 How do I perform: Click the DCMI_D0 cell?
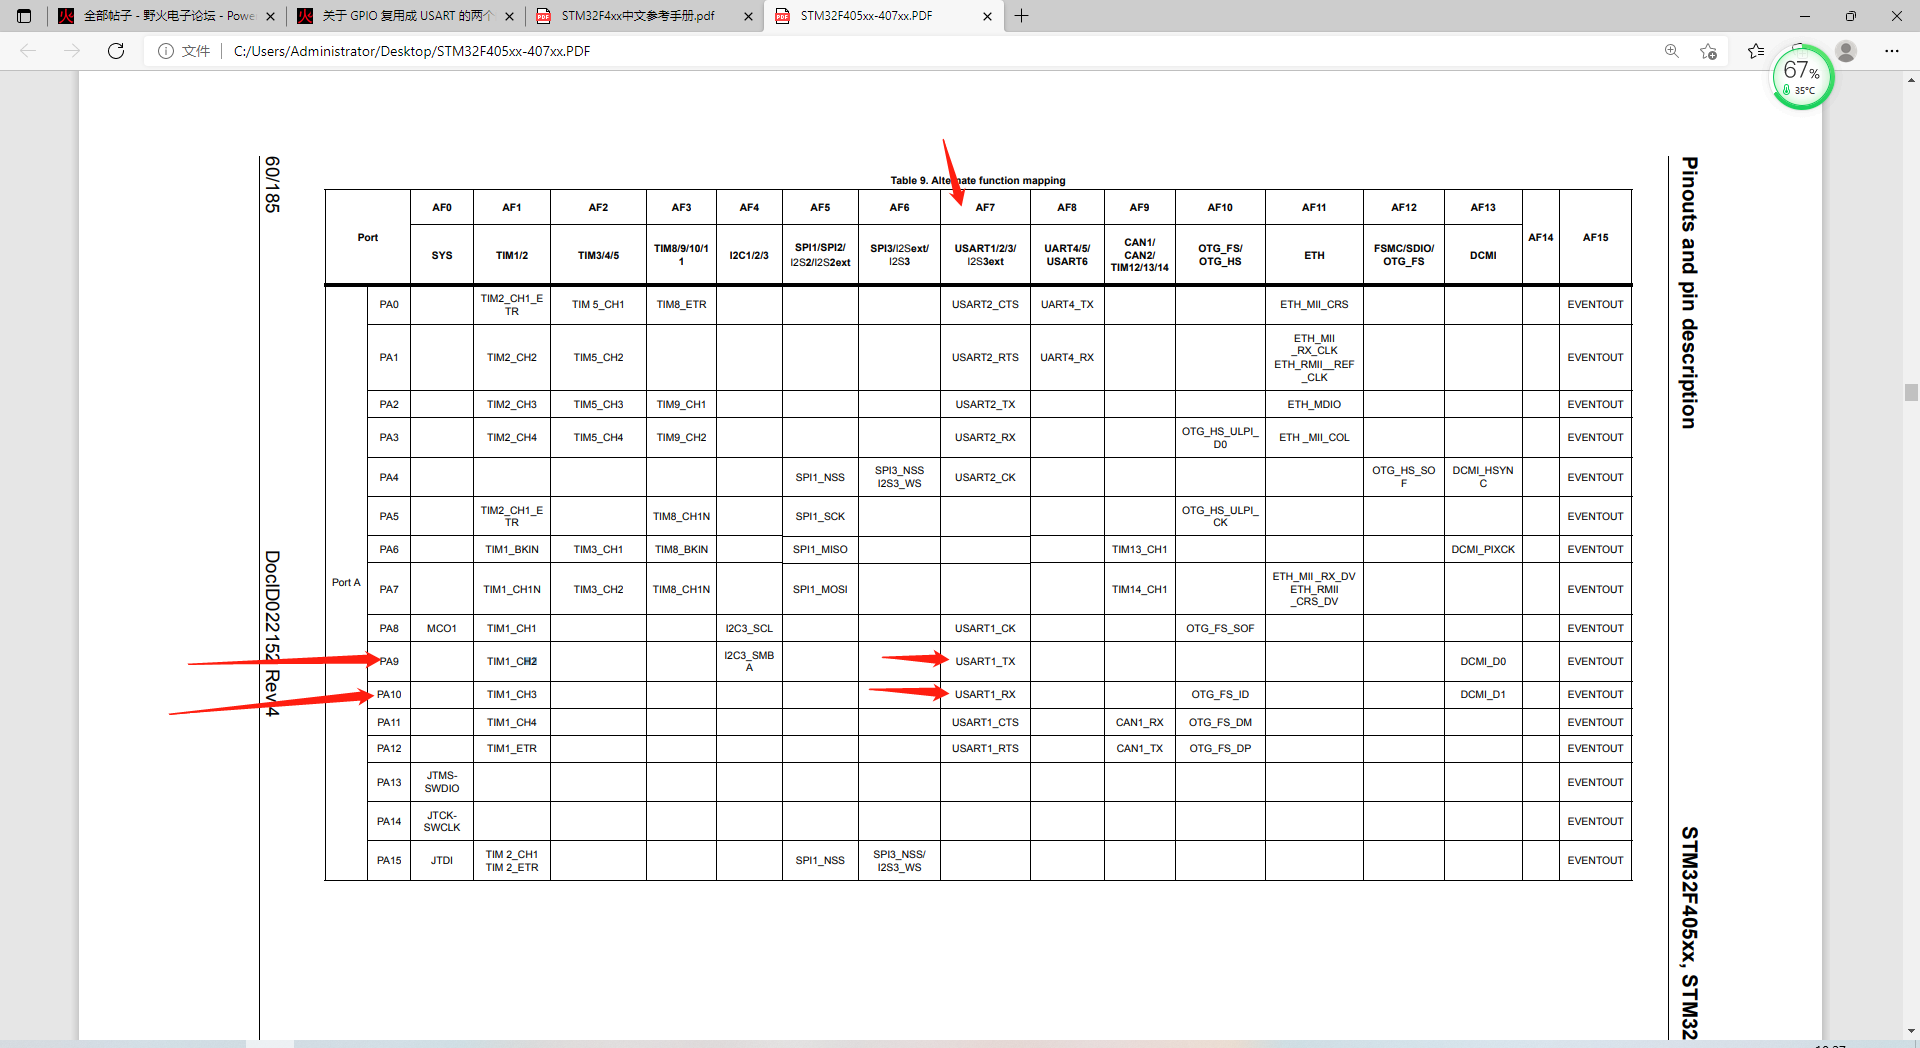(1483, 661)
